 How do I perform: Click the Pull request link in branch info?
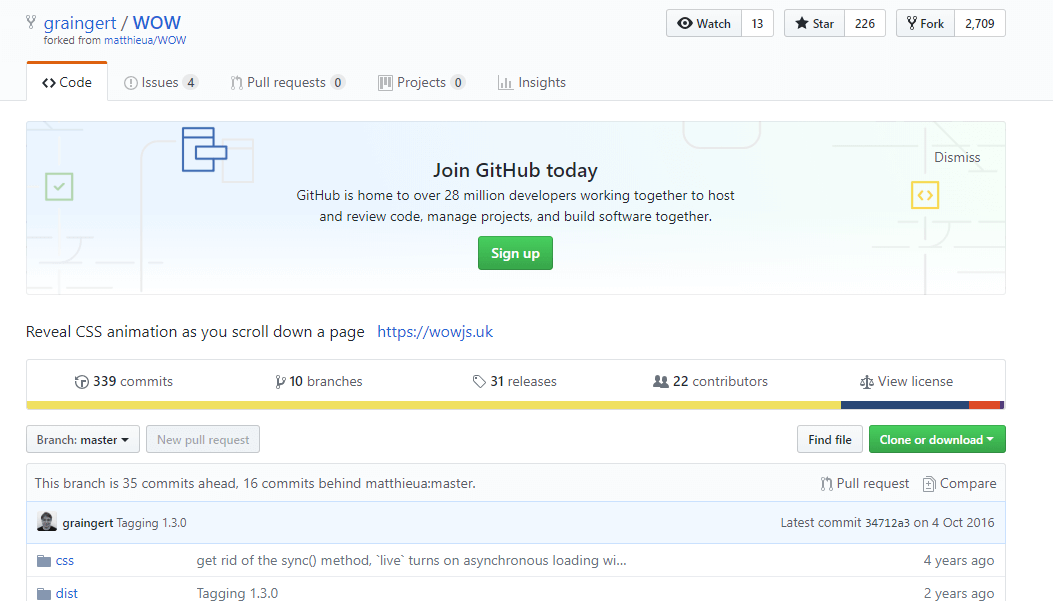click(865, 483)
